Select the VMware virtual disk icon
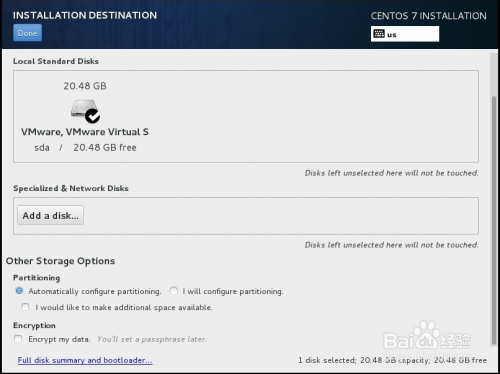The width and height of the screenshot is (500, 374). [85, 111]
